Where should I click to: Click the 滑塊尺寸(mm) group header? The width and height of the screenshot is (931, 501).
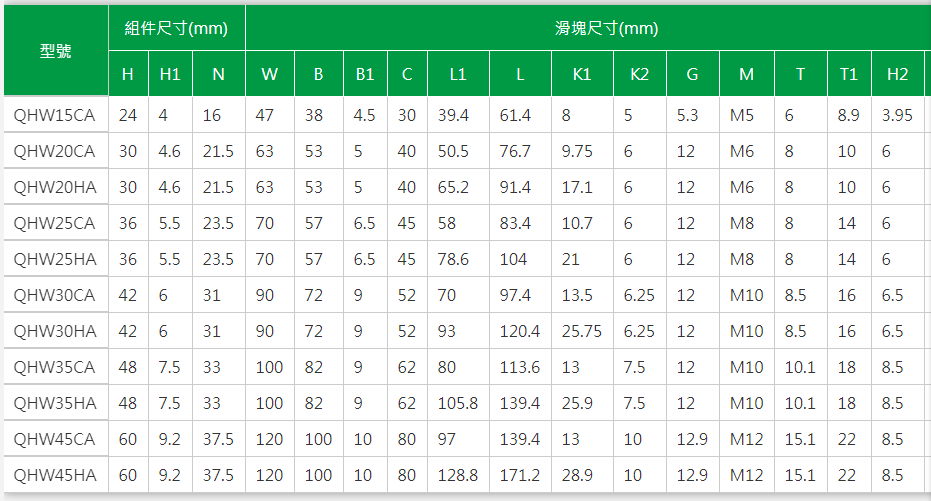click(606, 28)
